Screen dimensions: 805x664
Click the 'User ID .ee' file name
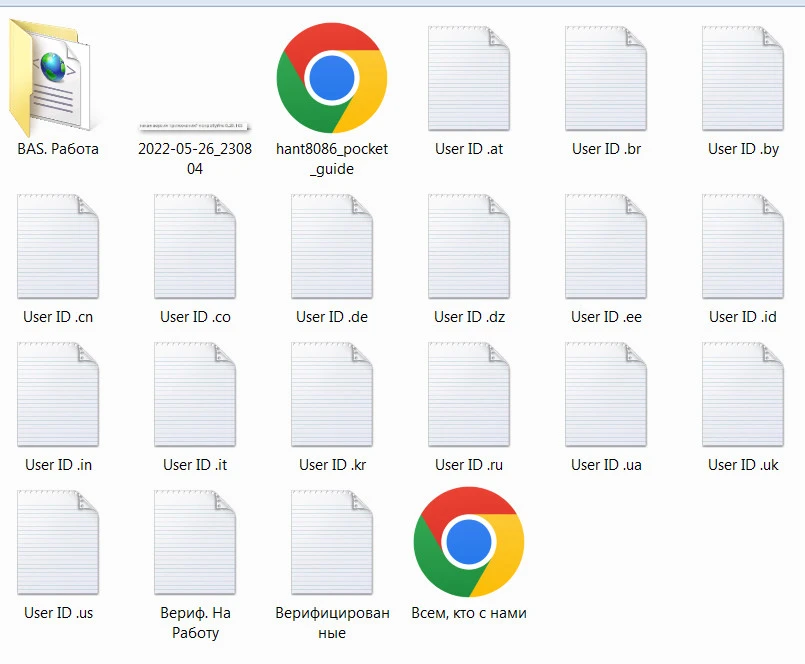[606, 317]
